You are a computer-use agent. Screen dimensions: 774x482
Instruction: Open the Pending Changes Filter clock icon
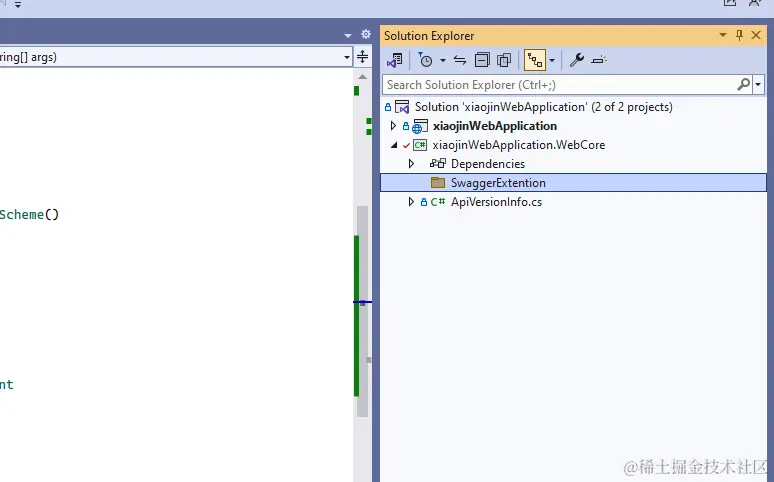point(425,60)
